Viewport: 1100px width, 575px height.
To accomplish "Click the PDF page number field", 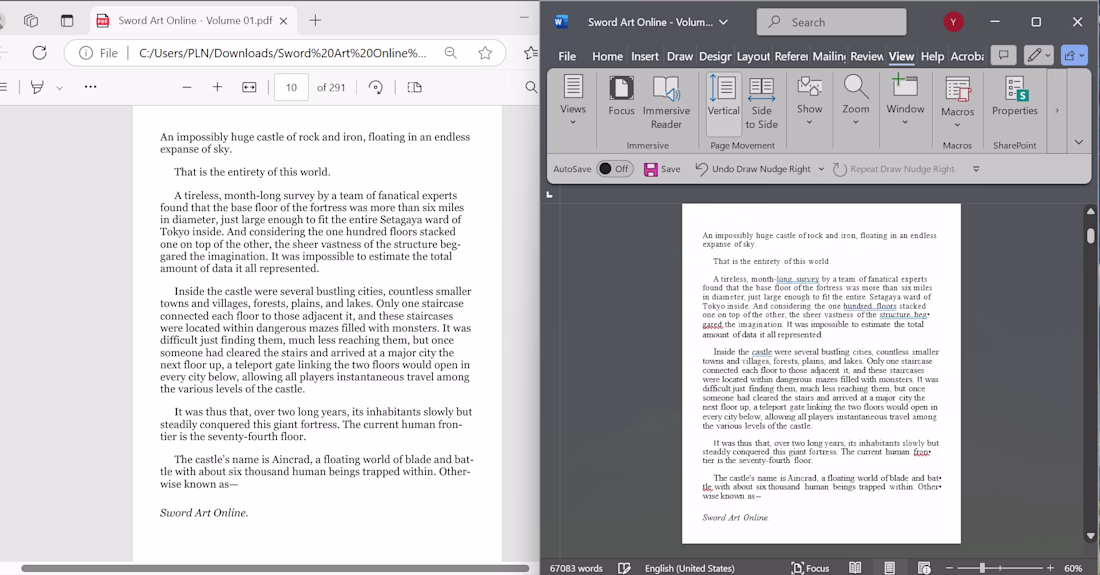I will click(291, 88).
